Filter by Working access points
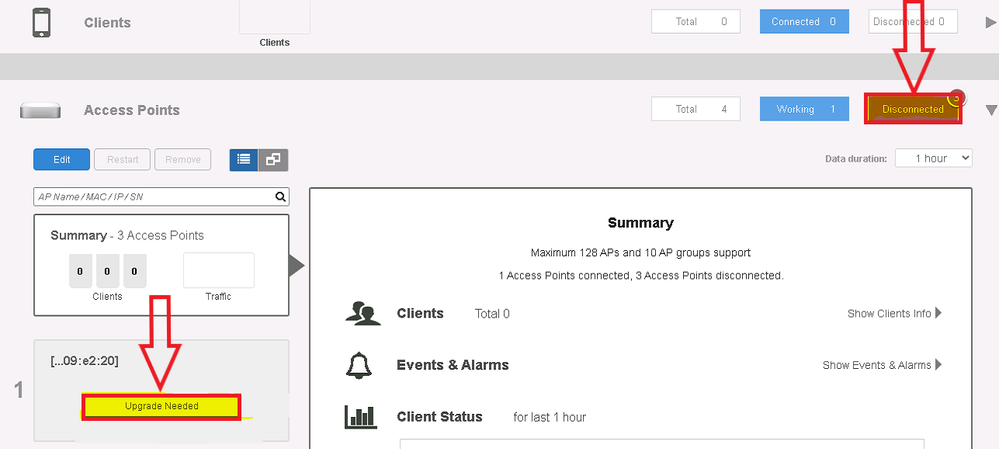 click(x=804, y=109)
